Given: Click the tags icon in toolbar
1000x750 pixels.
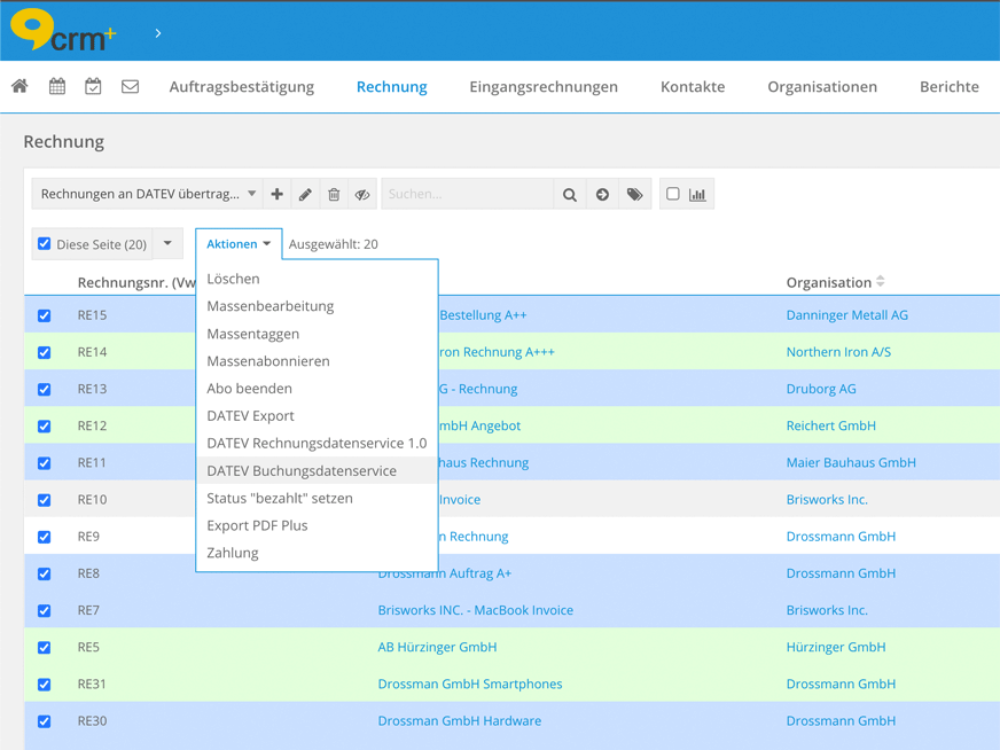Looking at the screenshot, I should click(634, 194).
